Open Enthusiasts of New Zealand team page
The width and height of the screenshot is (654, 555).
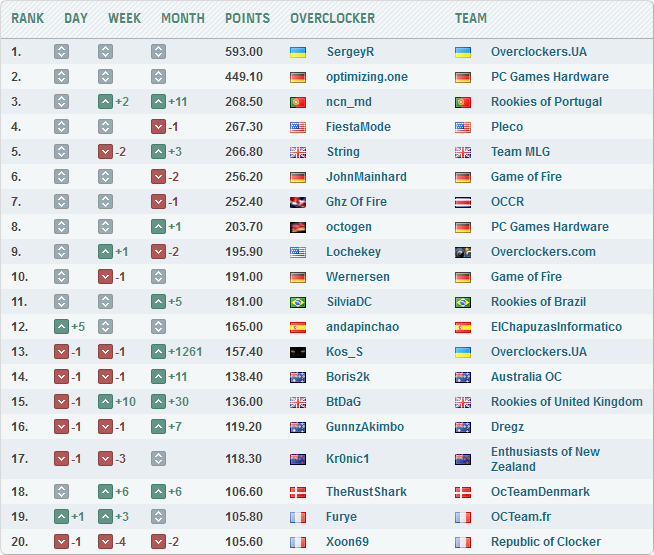pos(546,459)
